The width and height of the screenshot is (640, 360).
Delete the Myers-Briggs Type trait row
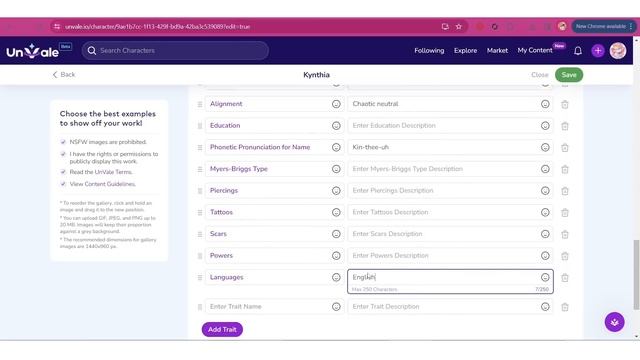coord(565,169)
